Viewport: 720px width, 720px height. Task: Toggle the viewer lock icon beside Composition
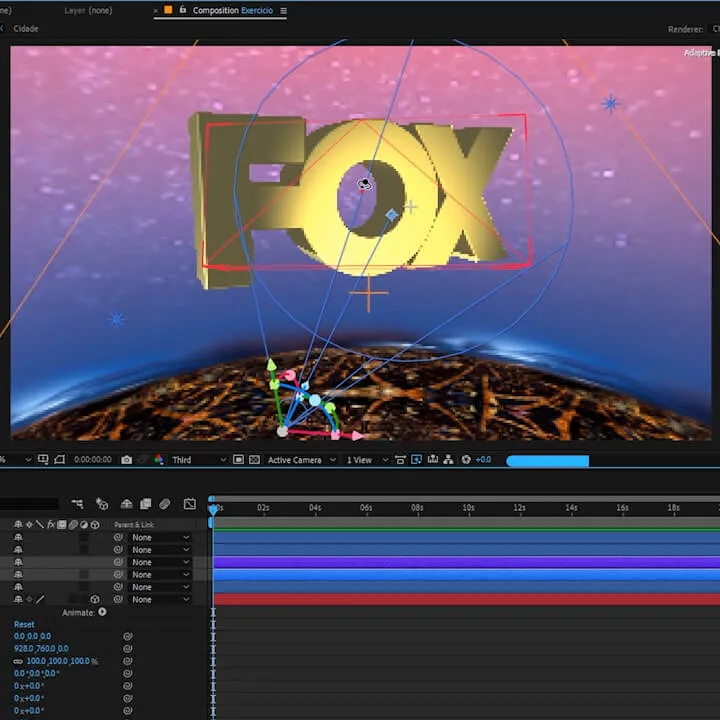(x=183, y=10)
